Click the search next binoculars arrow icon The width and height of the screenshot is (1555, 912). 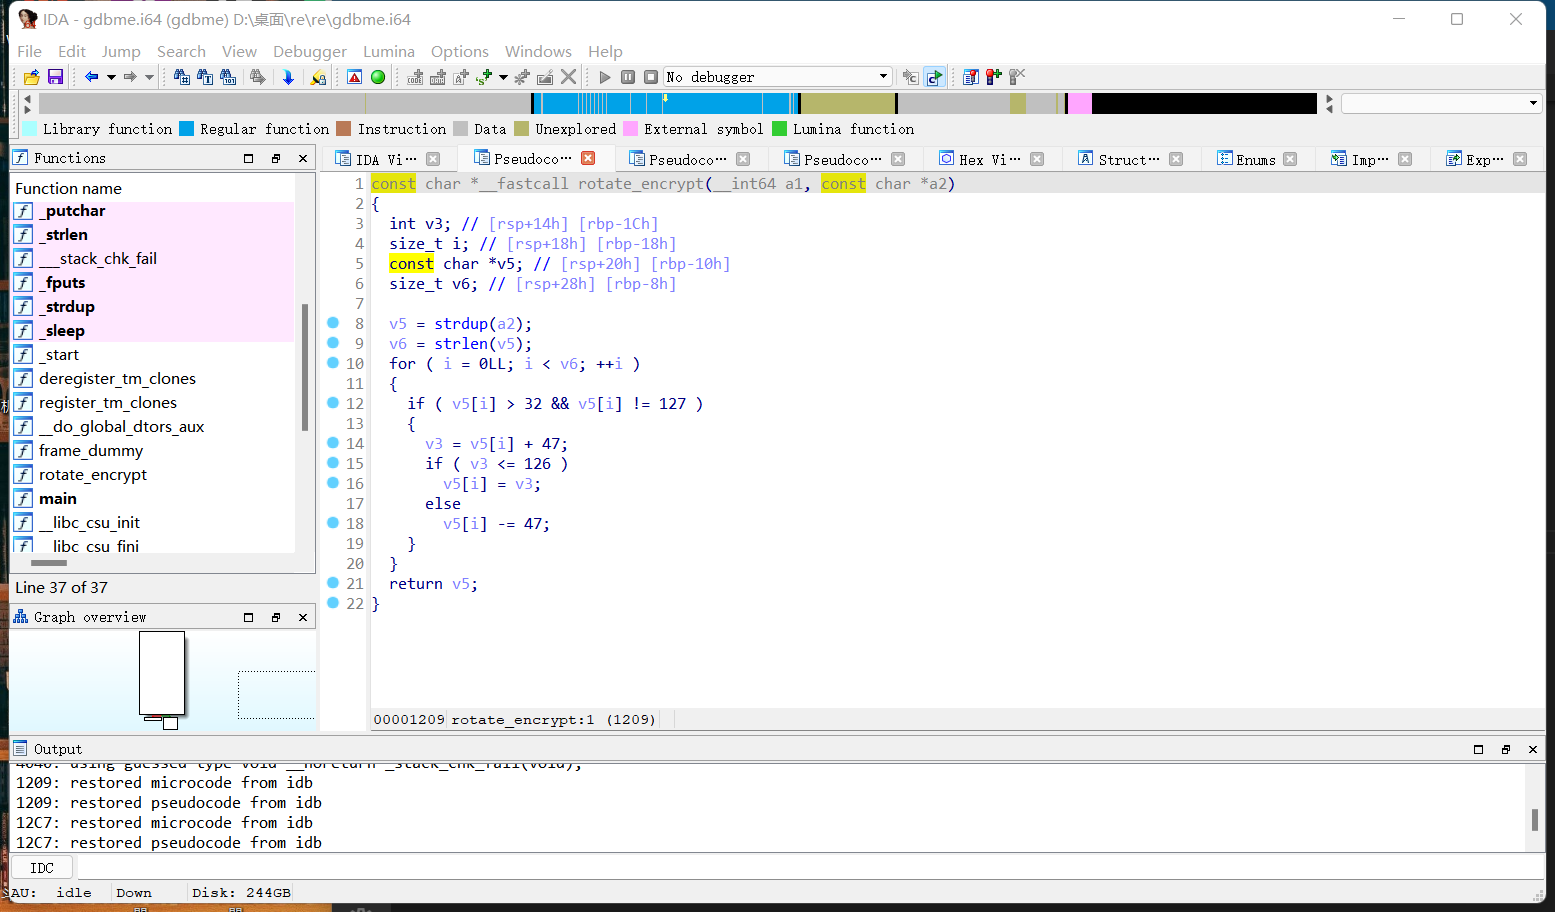(258, 77)
